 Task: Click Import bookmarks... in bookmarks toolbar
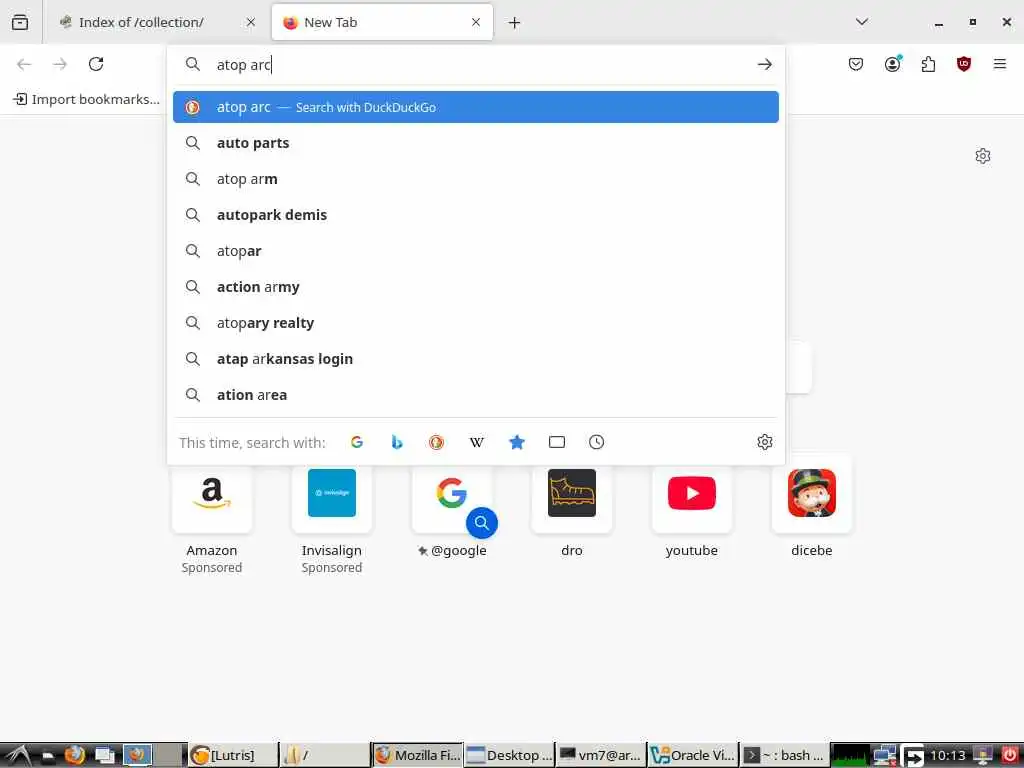coord(86,99)
